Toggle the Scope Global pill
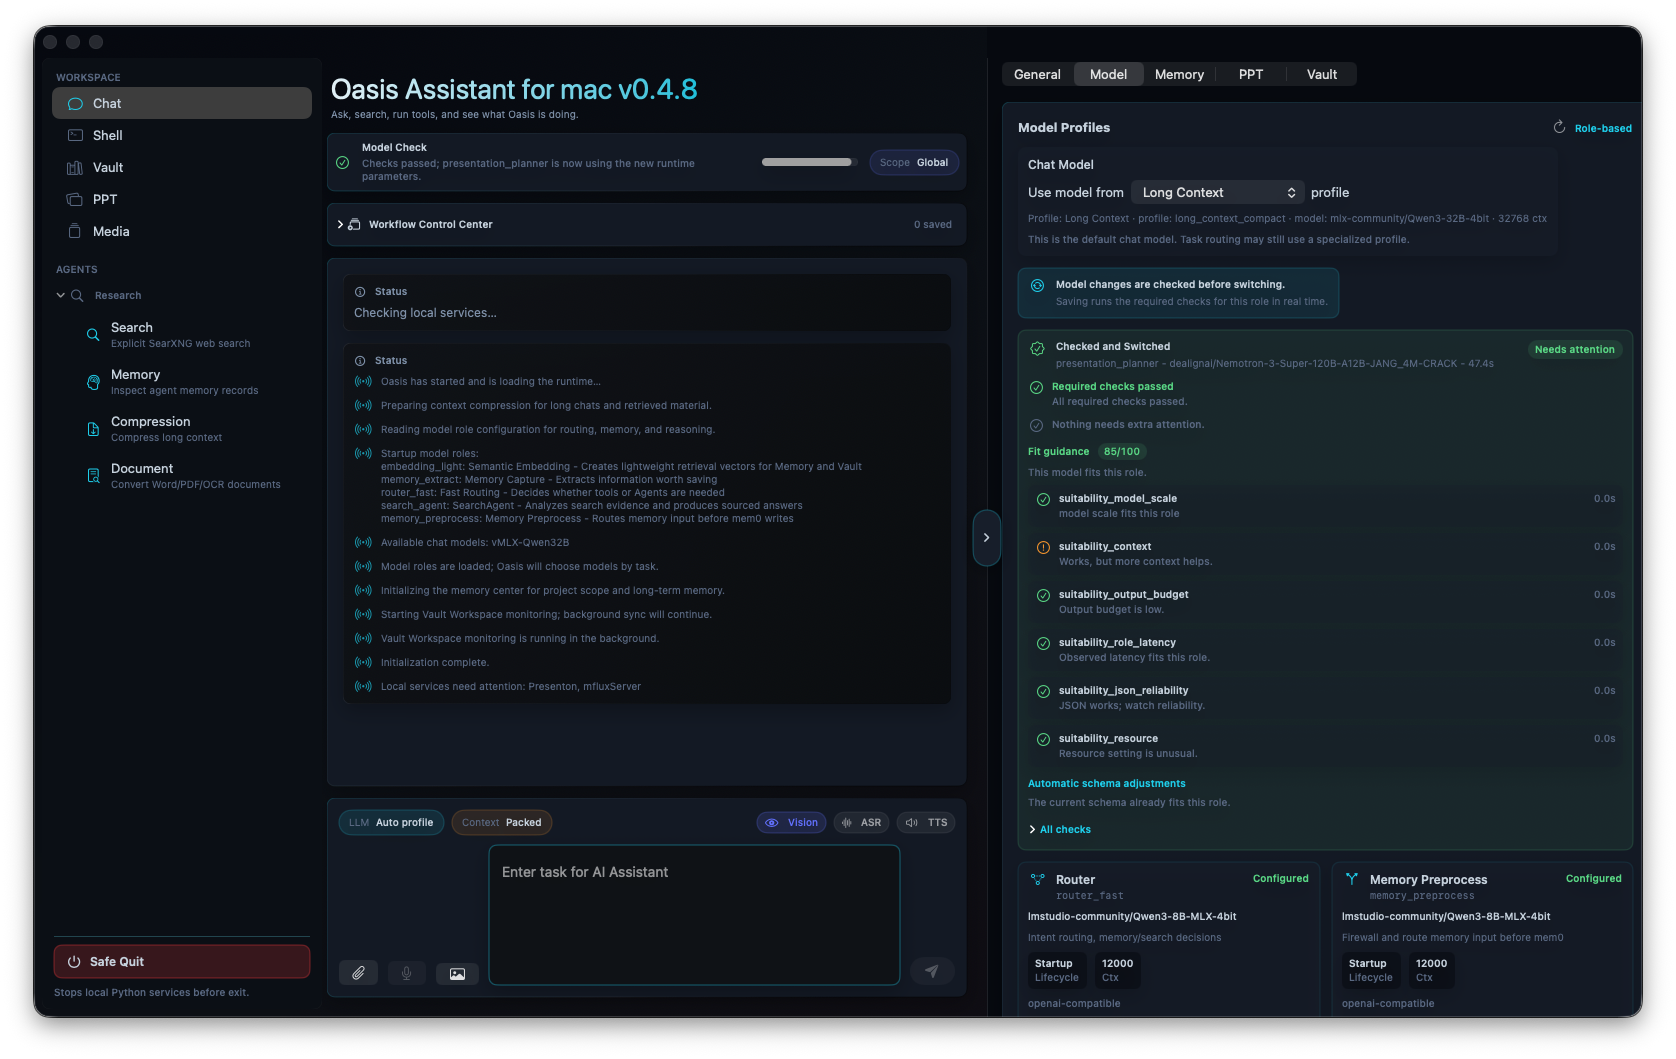 [x=914, y=162]
